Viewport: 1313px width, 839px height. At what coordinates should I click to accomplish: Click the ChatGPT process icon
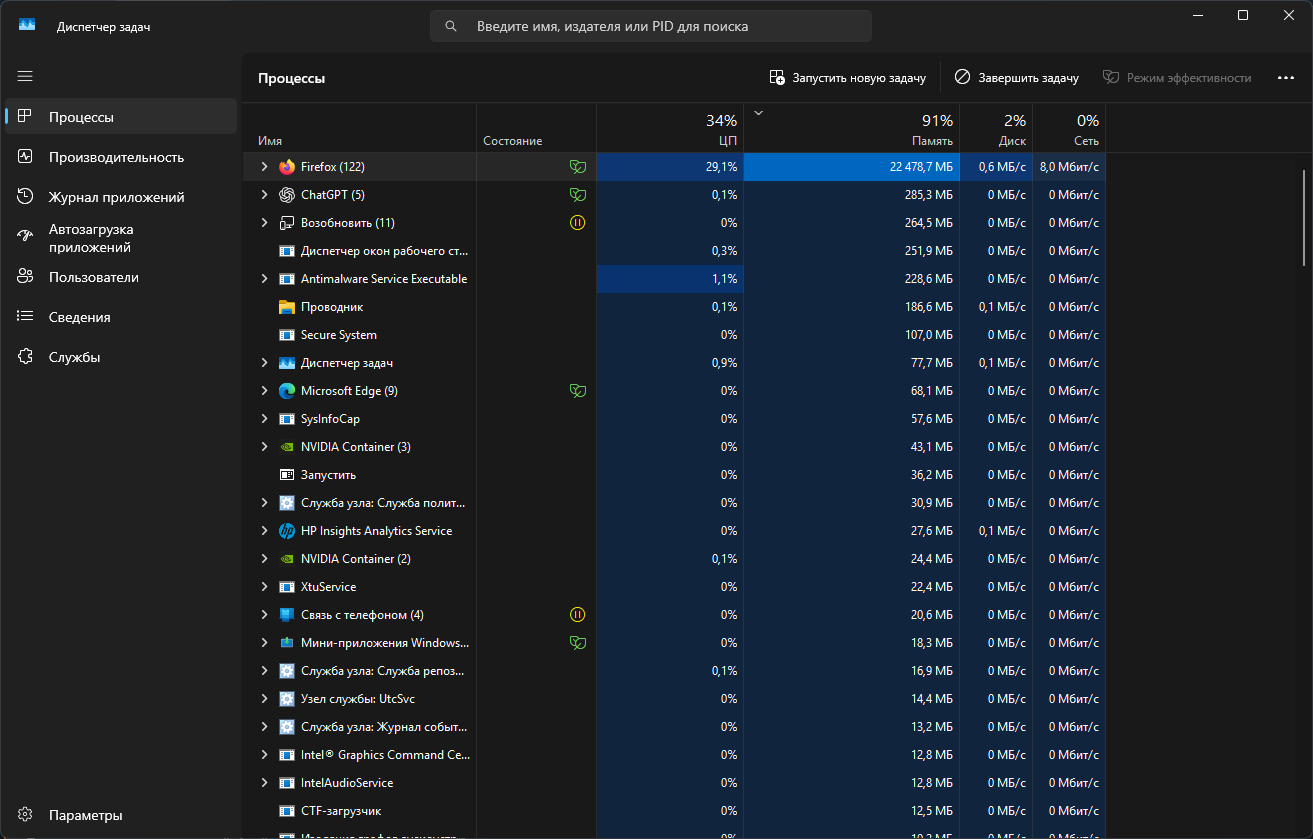pos(287,195)
